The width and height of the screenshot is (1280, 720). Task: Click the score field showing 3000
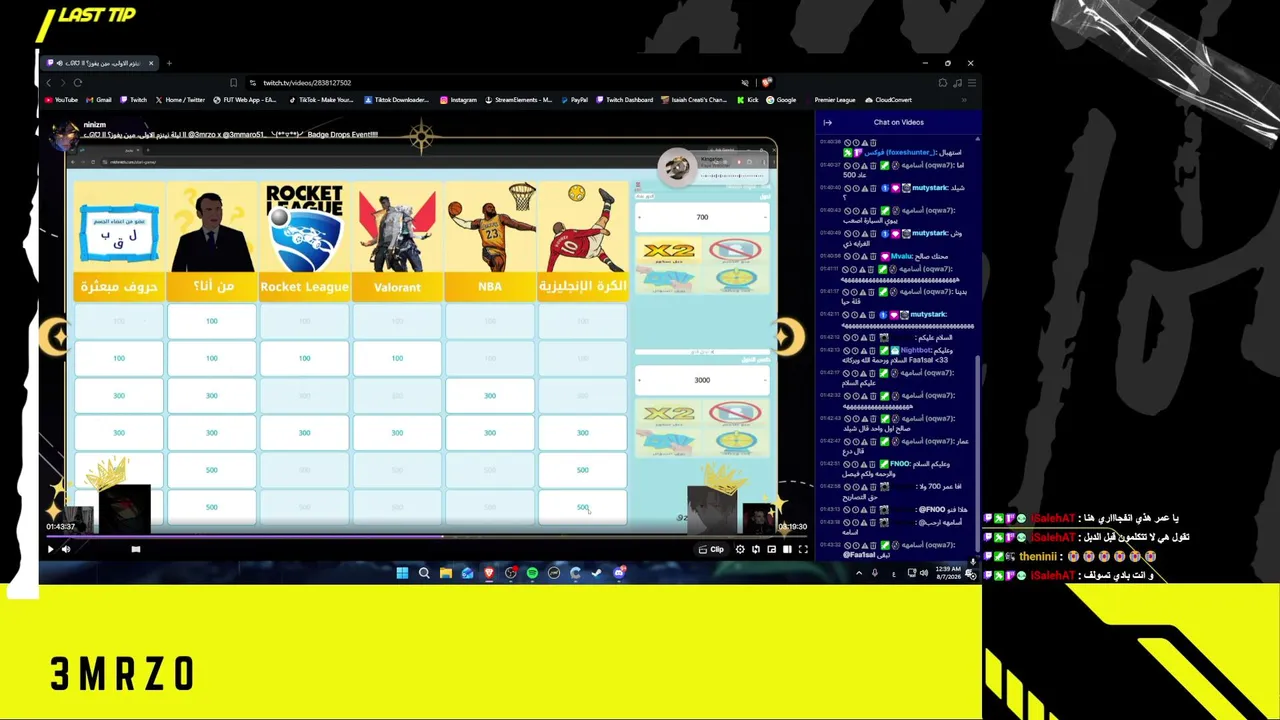(702, 380)
